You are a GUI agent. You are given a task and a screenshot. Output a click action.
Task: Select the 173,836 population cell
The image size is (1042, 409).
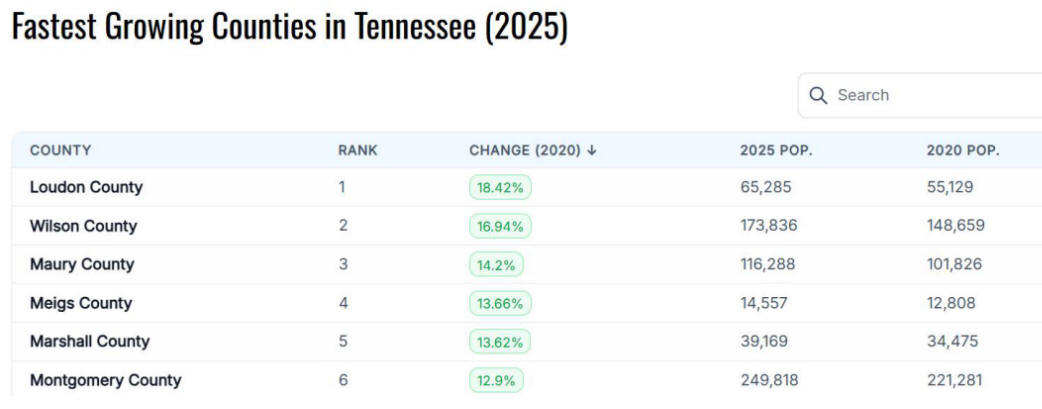769,225
